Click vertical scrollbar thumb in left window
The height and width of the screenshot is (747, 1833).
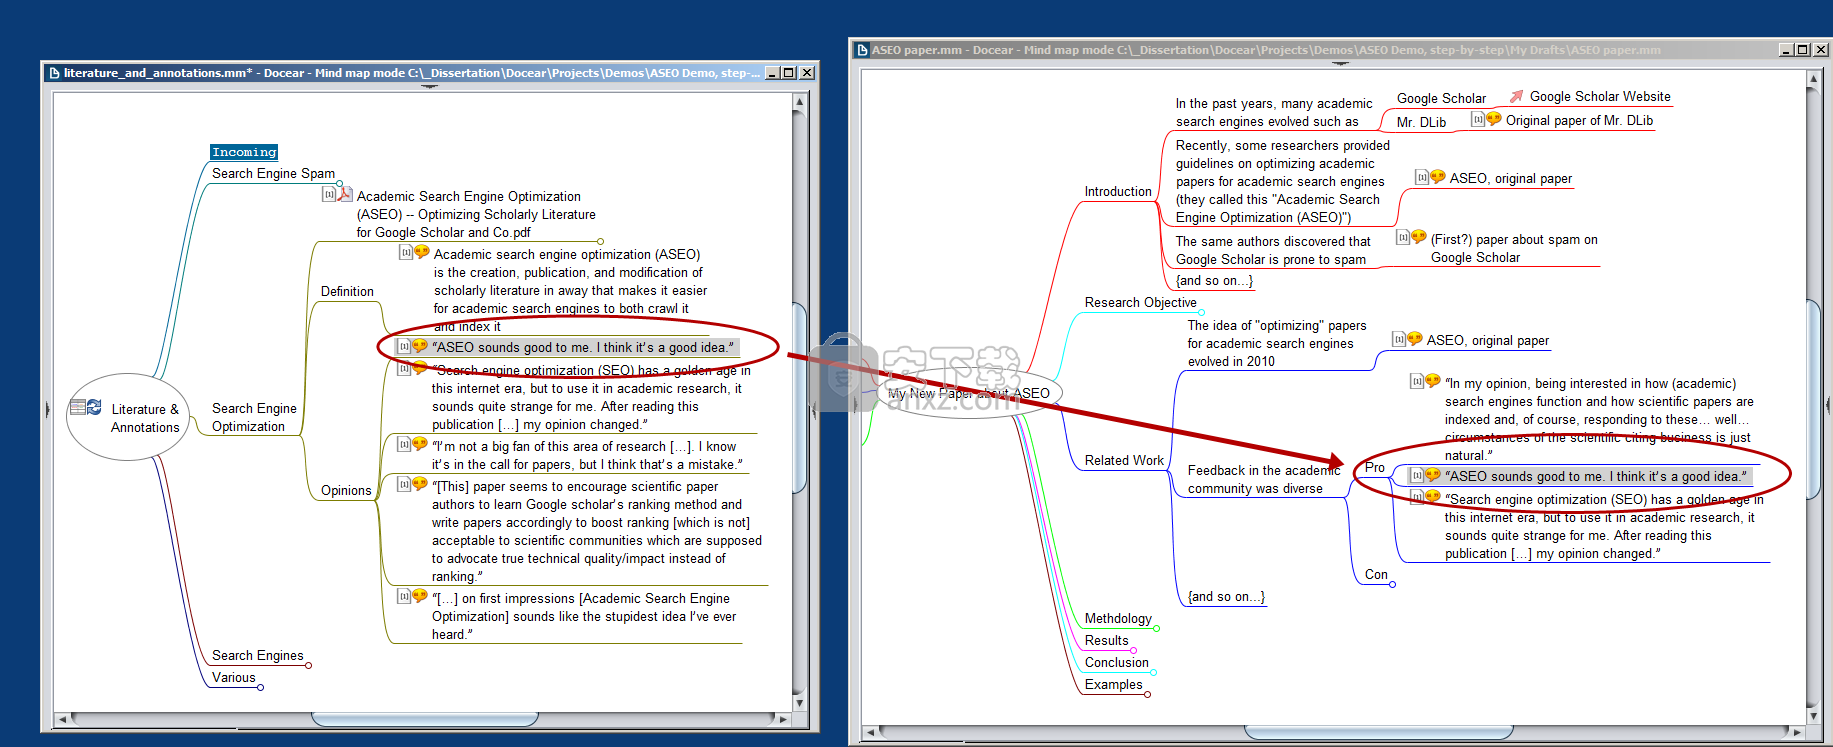tap(799, 398)
